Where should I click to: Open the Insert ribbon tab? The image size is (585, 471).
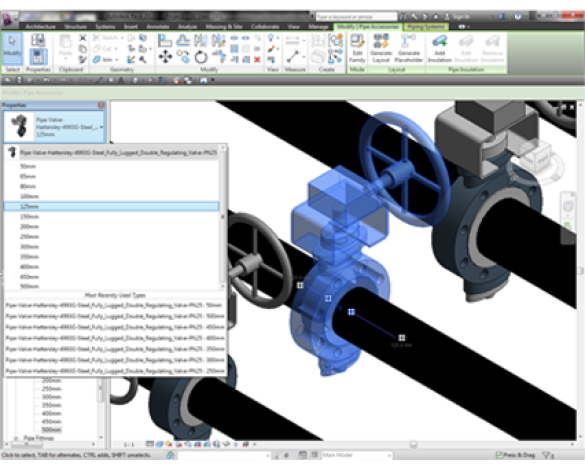[131, 27]
